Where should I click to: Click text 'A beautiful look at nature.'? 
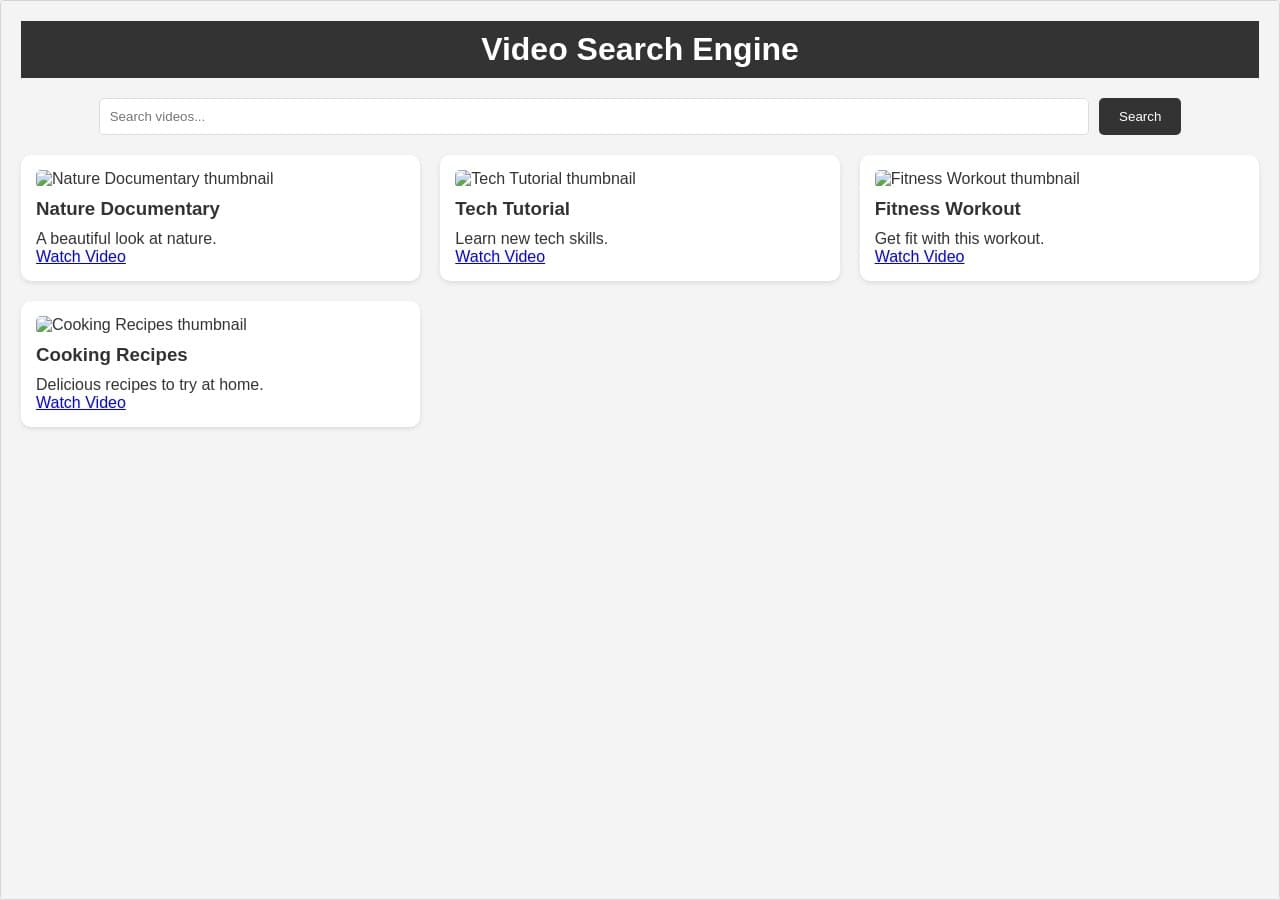[x=126, y=239]
